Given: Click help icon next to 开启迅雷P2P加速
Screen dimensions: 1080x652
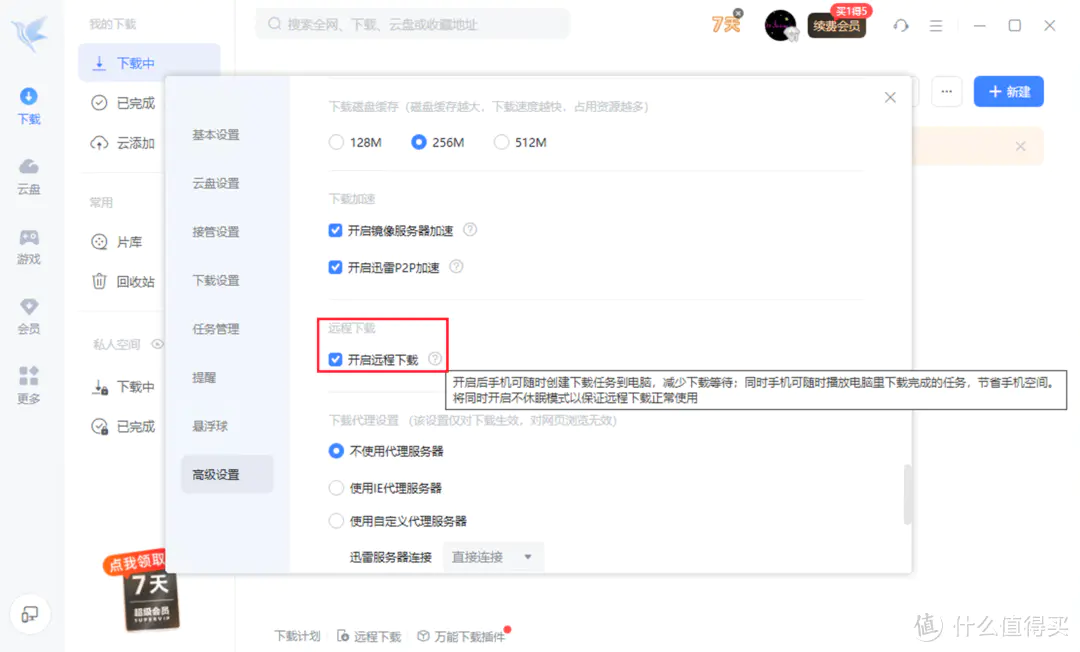Looking at the screenshot, I should pos(456,266).
